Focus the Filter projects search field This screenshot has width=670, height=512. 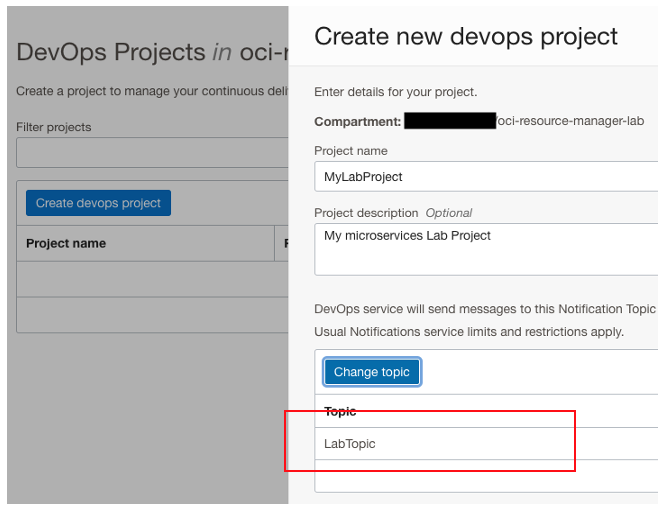coord(152,153)
